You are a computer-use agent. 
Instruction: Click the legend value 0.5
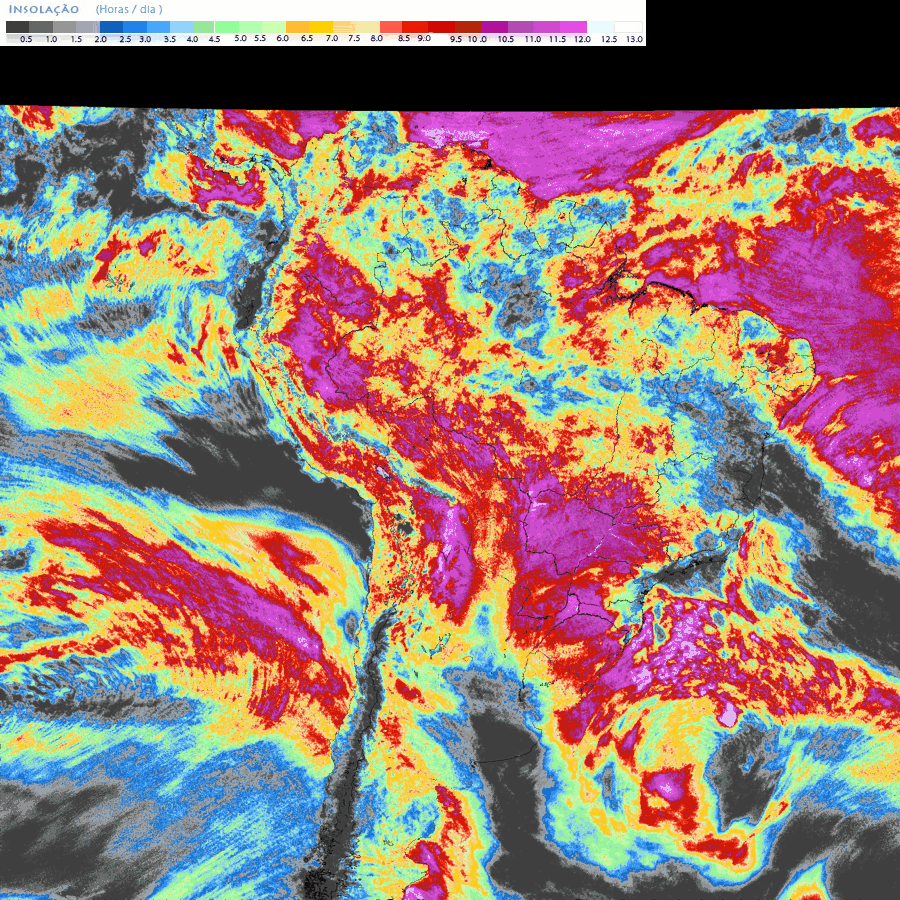coord(26,40)
